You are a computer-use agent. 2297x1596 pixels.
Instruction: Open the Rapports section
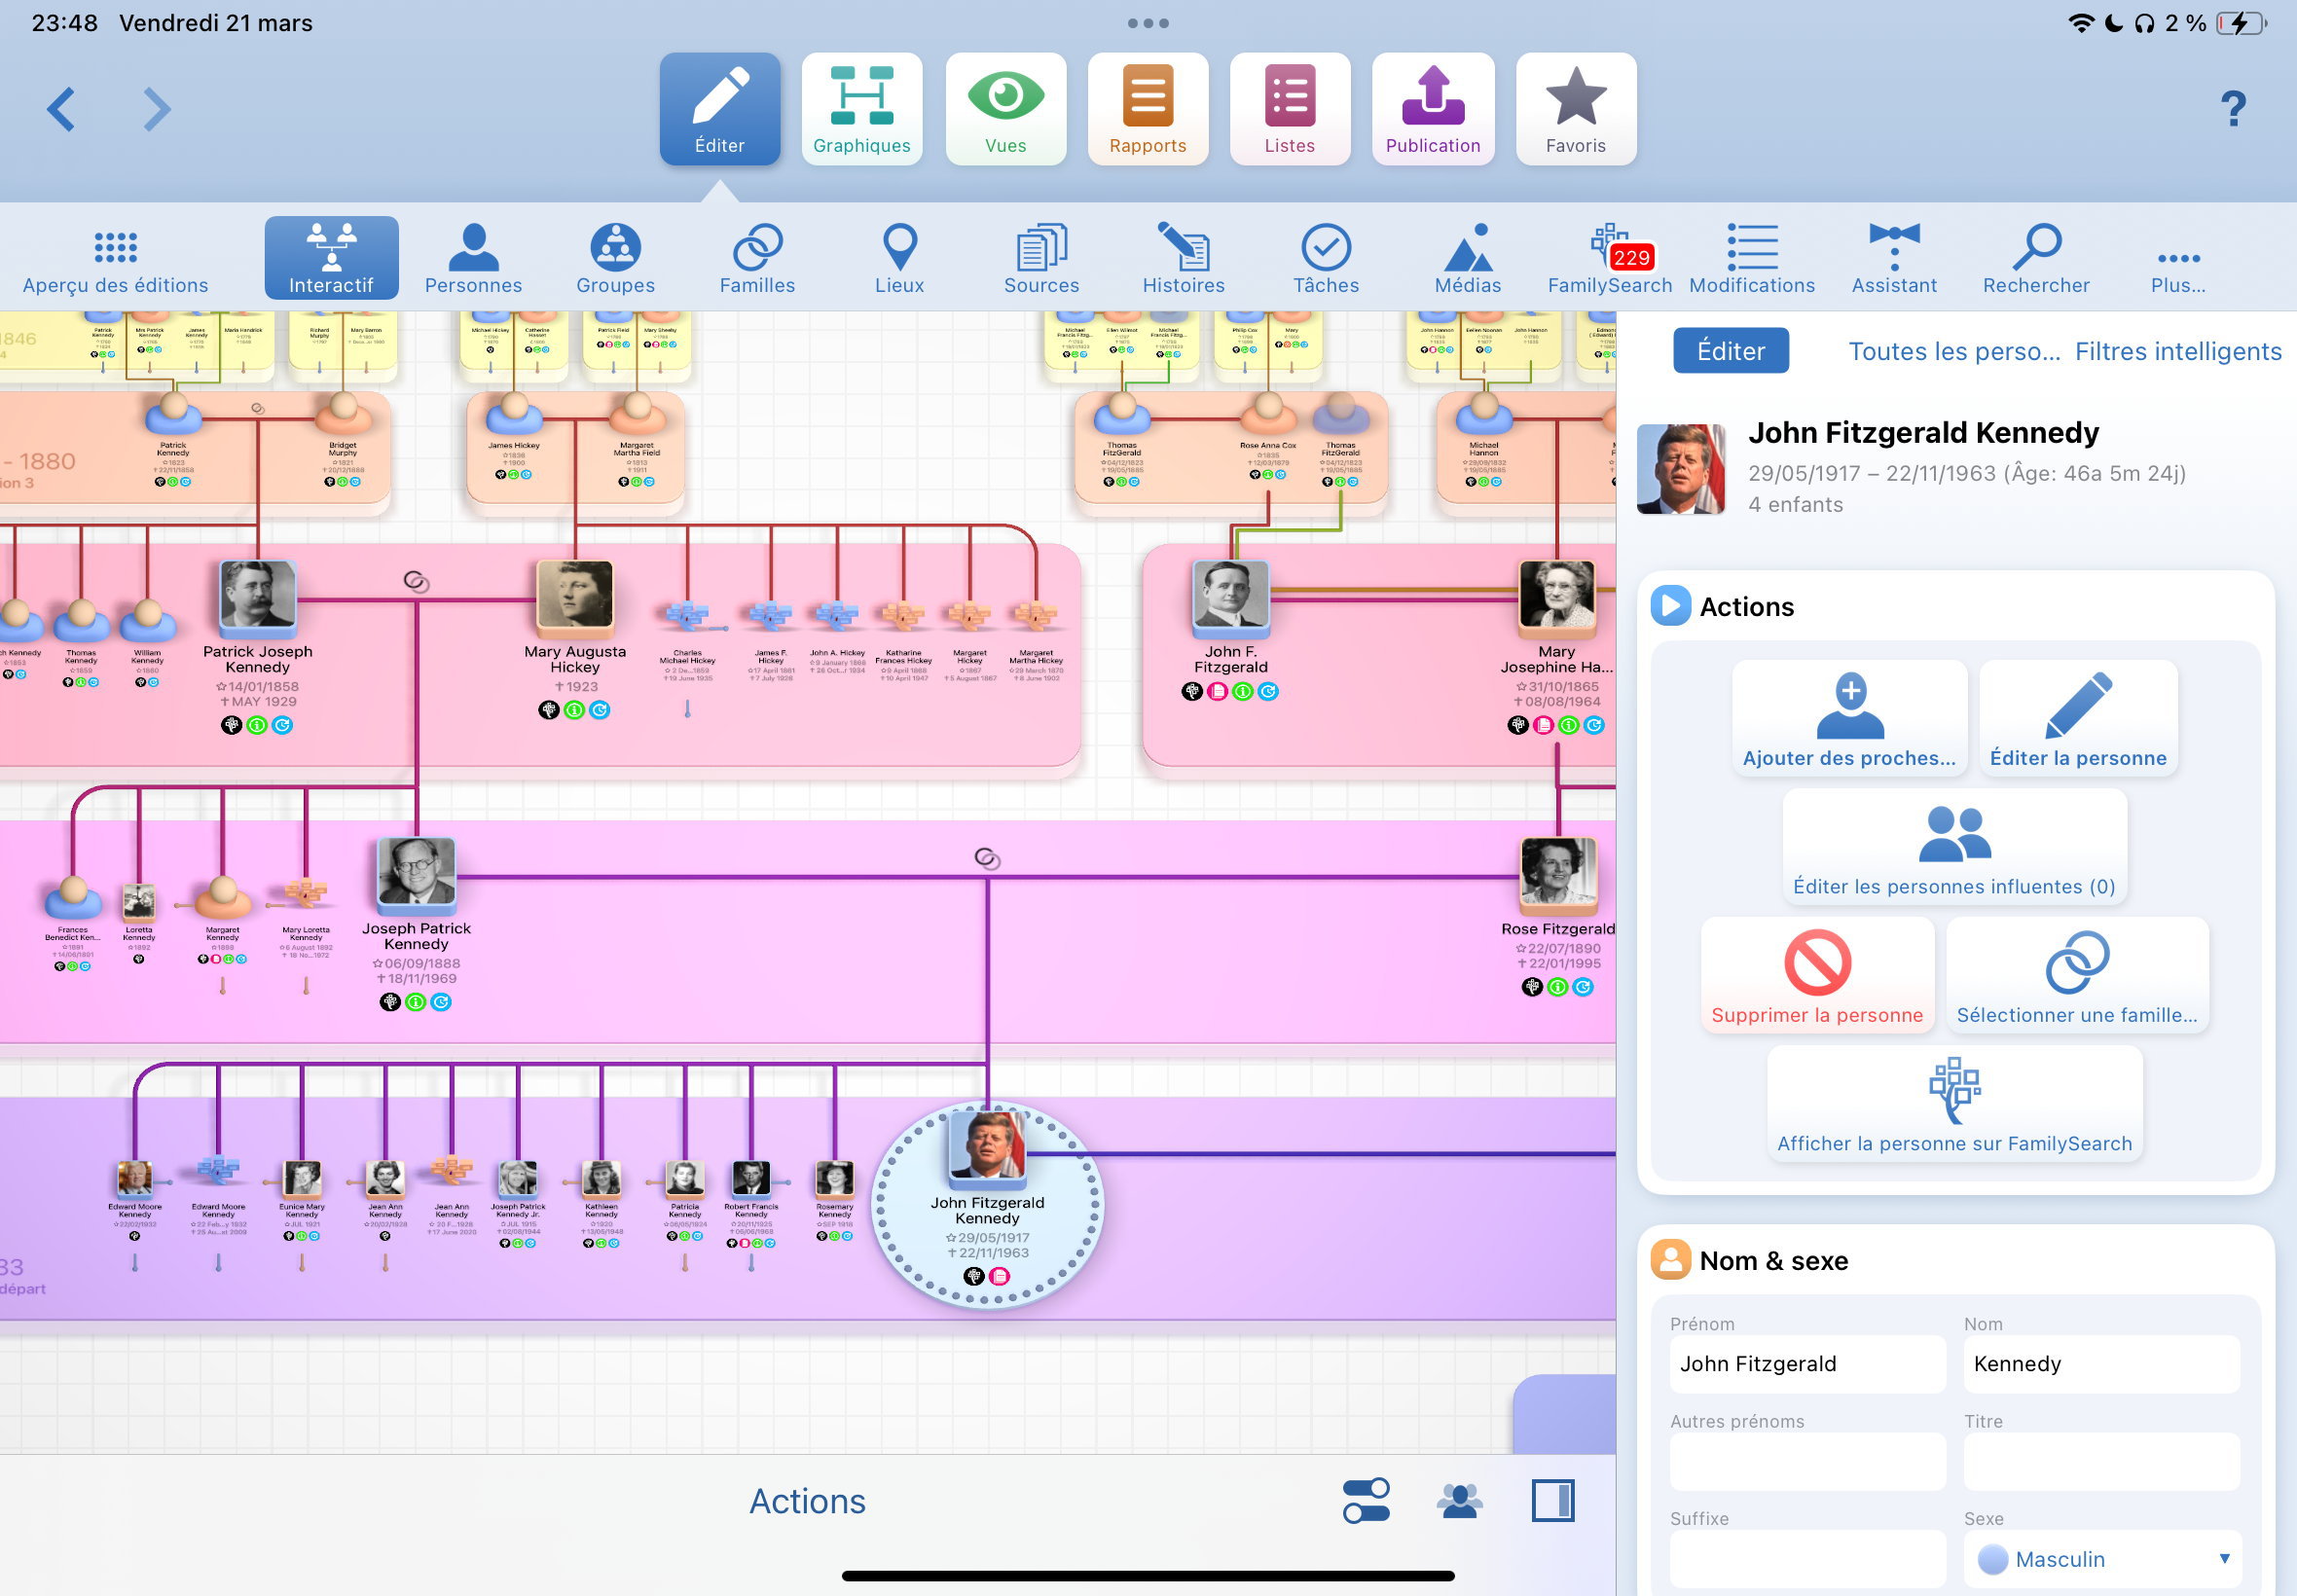click(1148, 109)
